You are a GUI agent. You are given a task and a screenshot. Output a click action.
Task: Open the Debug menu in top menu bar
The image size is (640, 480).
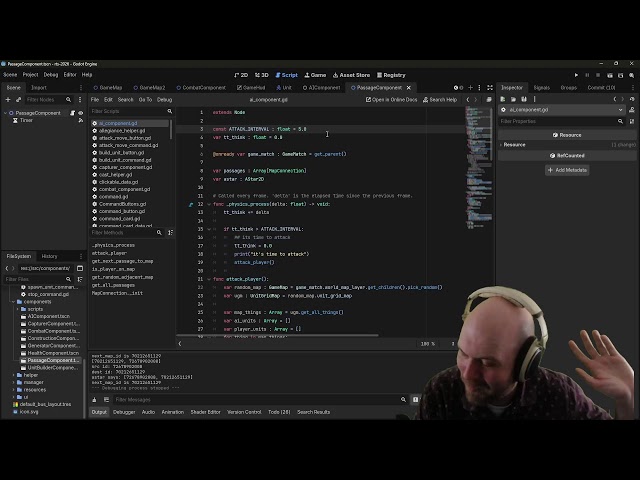tap(51, 75)
